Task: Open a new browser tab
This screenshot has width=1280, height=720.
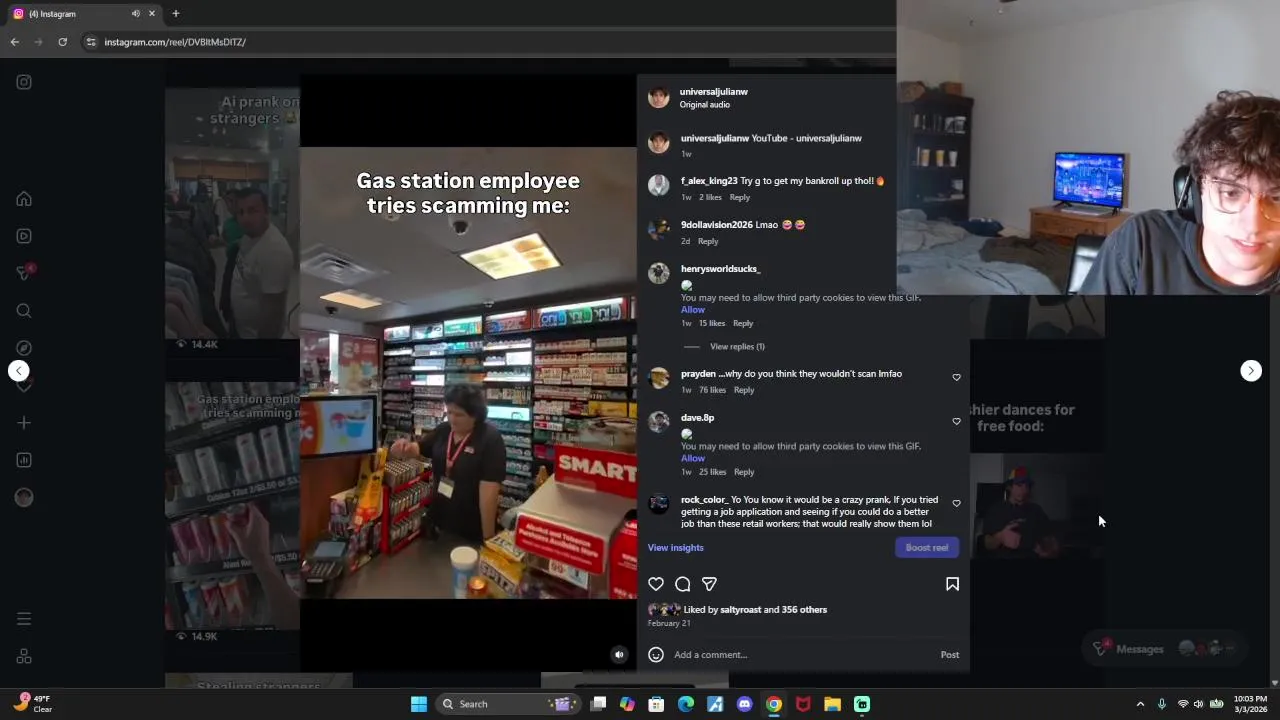Action: (x=176, y=14)
